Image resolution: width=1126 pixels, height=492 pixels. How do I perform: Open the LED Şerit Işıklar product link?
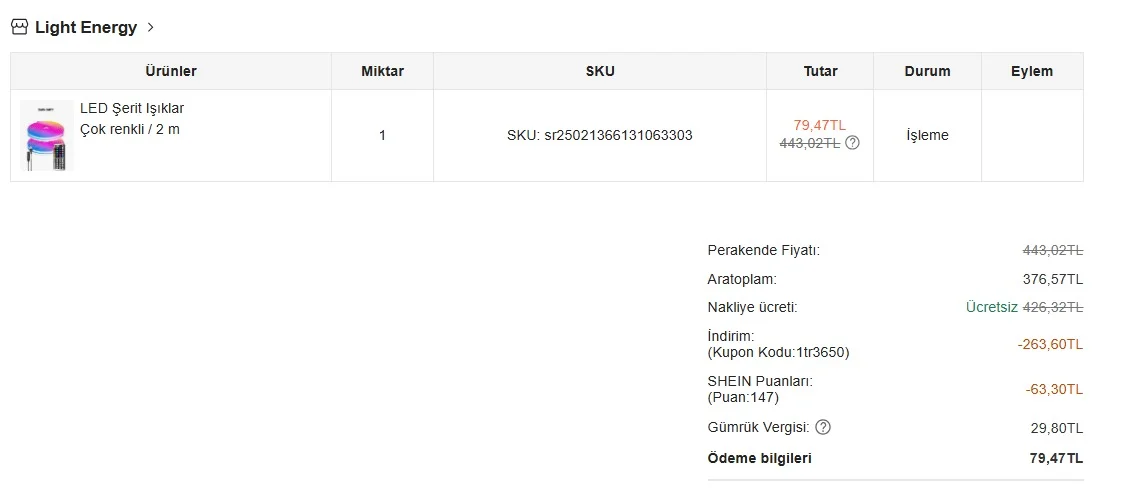coord(132,108)
